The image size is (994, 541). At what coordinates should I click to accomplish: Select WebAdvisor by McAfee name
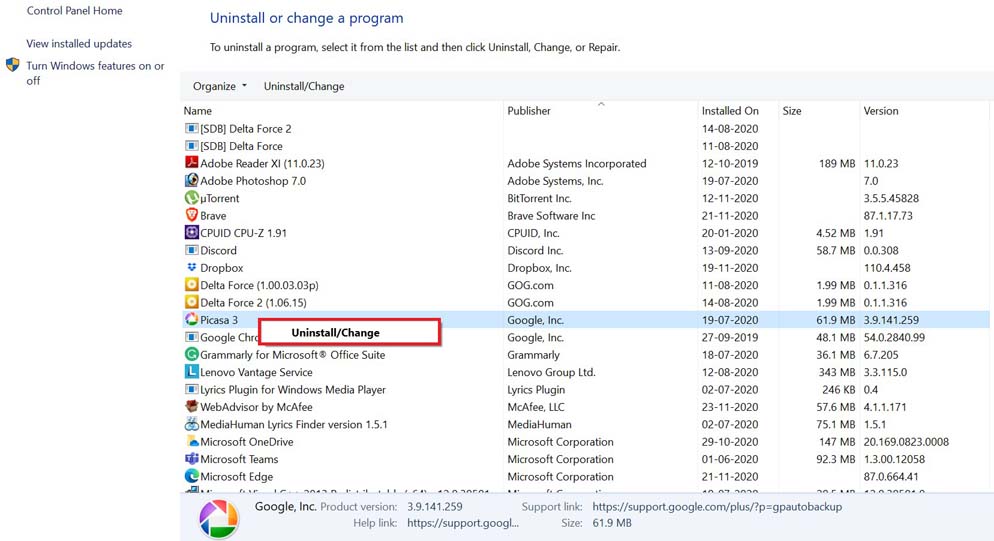point(256,407)
